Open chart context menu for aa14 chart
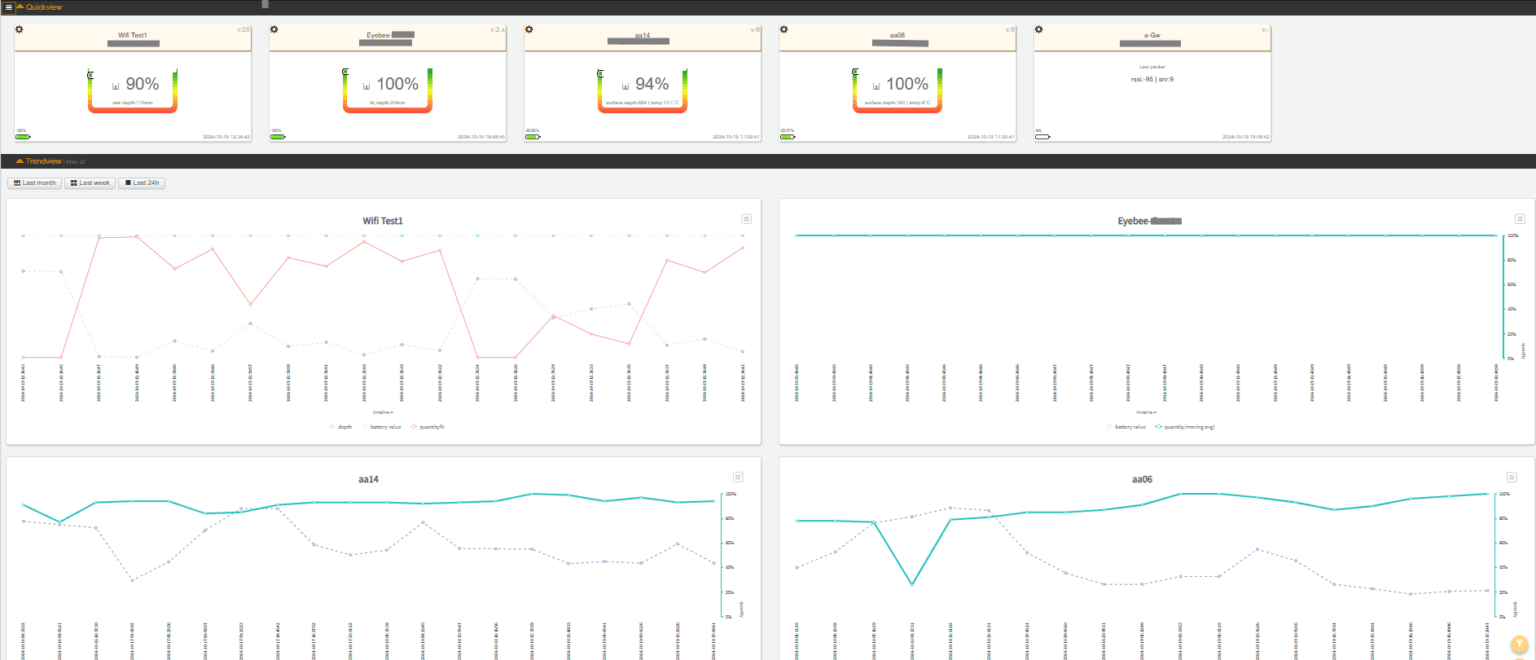Image resolution: width=1536 pixels, height=660 pixels. (x=738, y=477)
